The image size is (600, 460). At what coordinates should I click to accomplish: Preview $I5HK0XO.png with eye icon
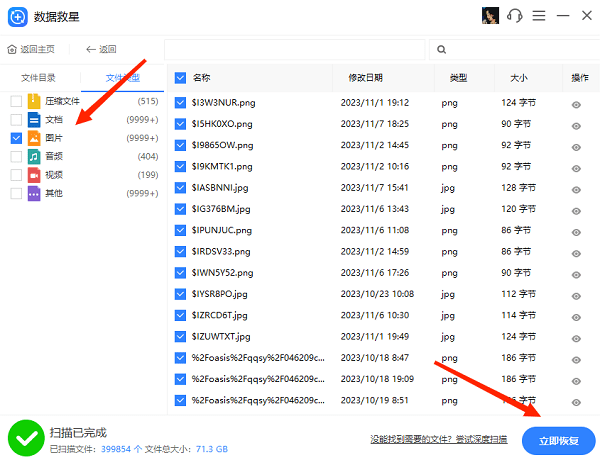tap(576, 126)
